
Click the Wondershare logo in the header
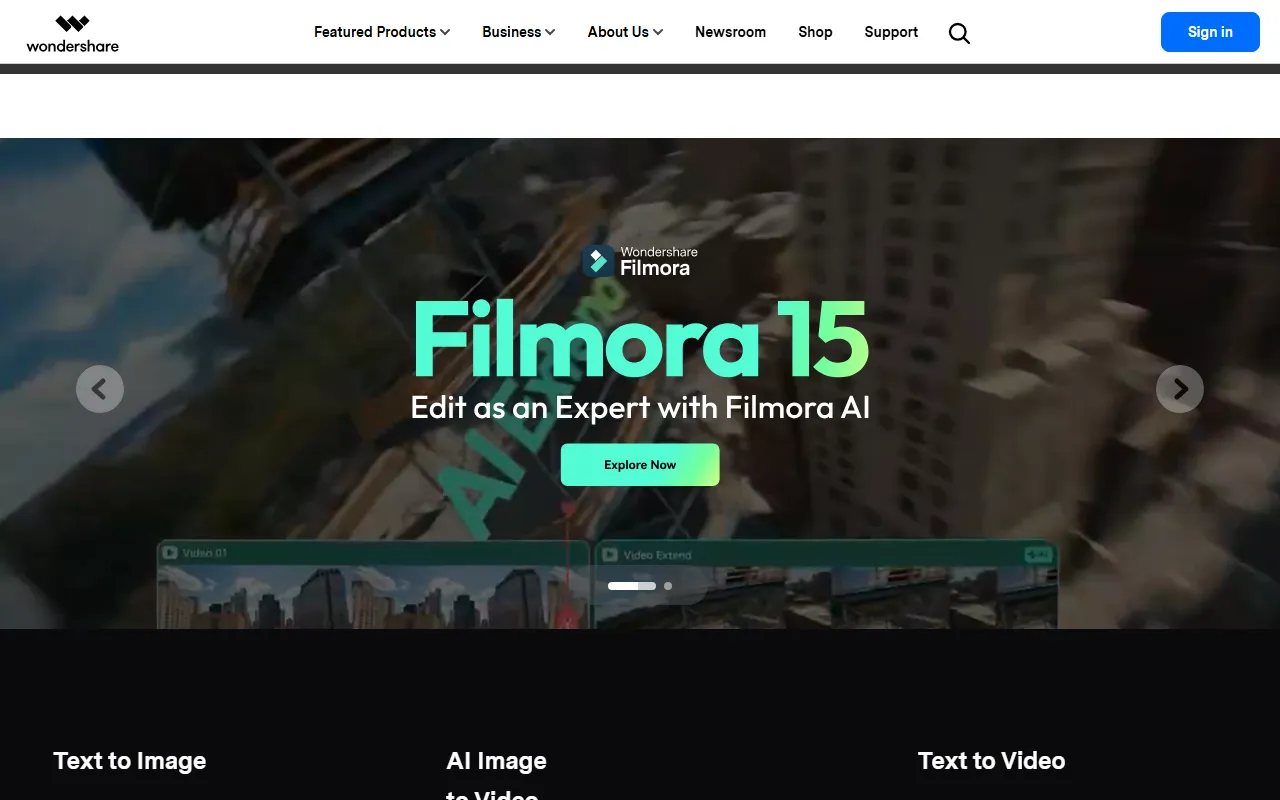[72, 33]
